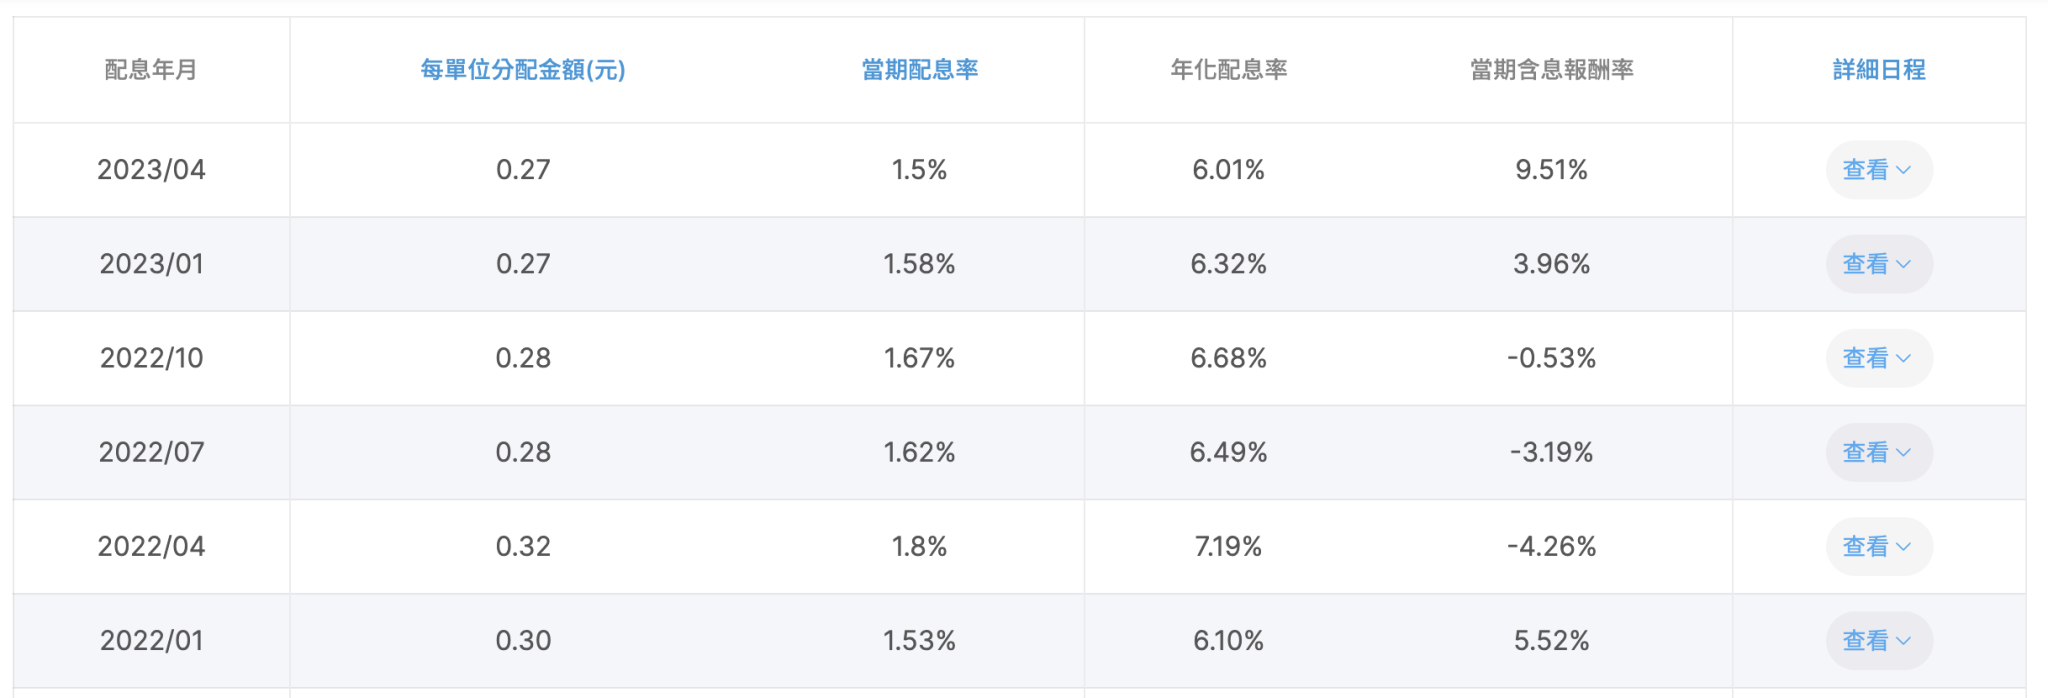Expand 查看 details for 2023/04 row
The height and width of the screenshot is (698, 2048).
tap(1877, 170)
